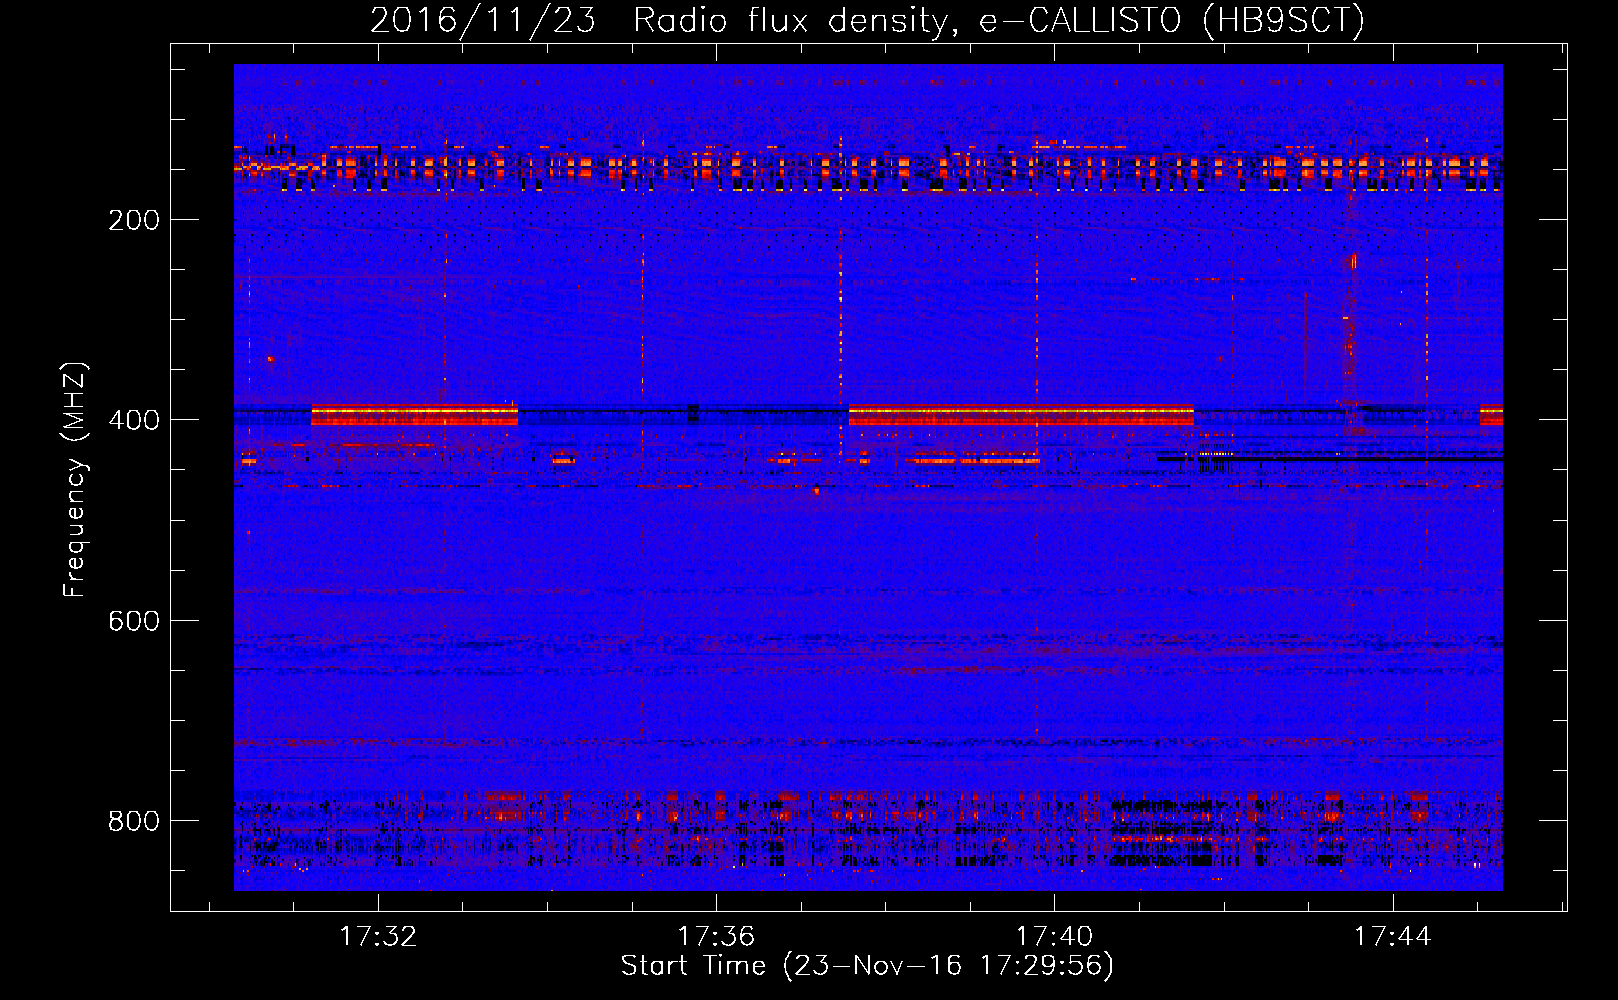1618x1000 pixels.
Task: Click the 'Frequency (MHZ)' axis label
Action: pos(75,480)
